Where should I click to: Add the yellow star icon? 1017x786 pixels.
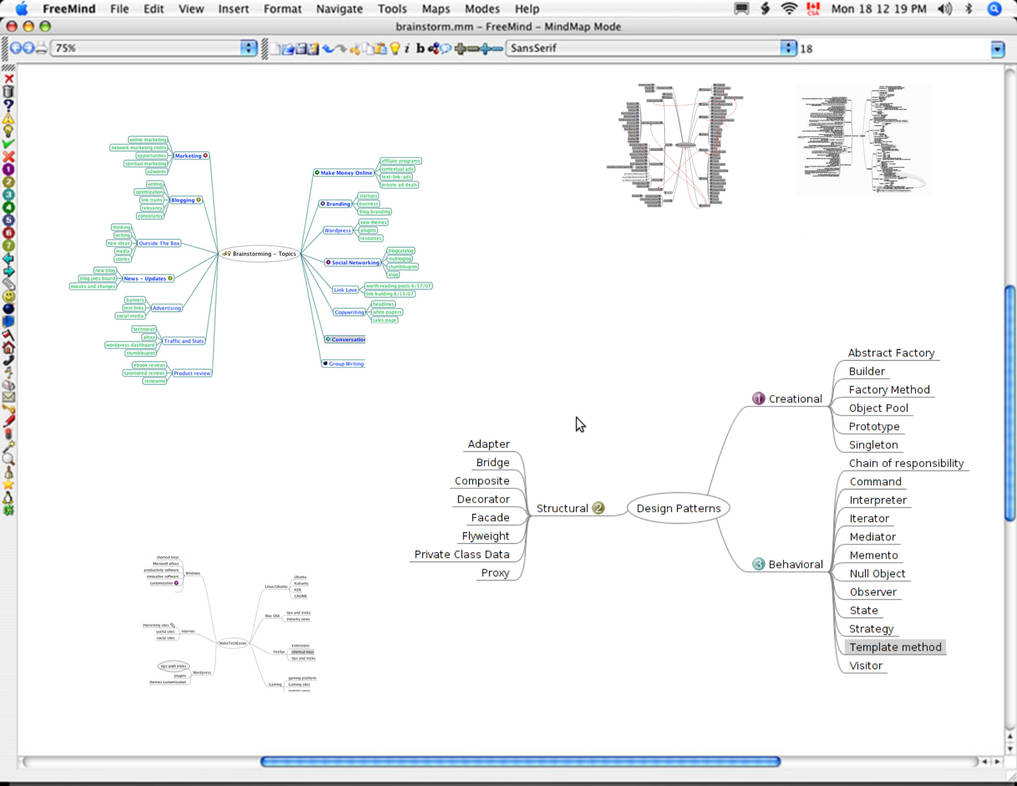[x=8, y=484]
